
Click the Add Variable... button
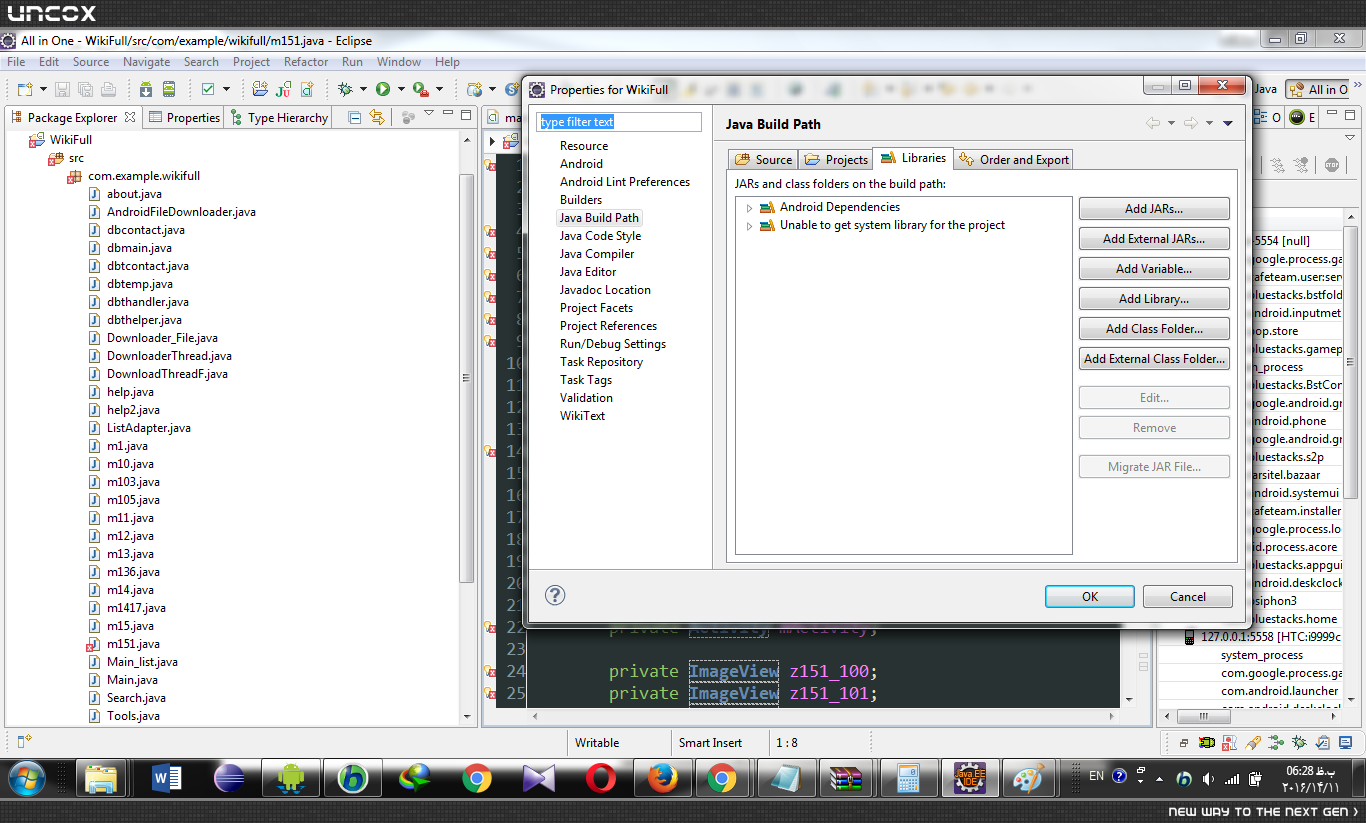(x=1154, y=269)
